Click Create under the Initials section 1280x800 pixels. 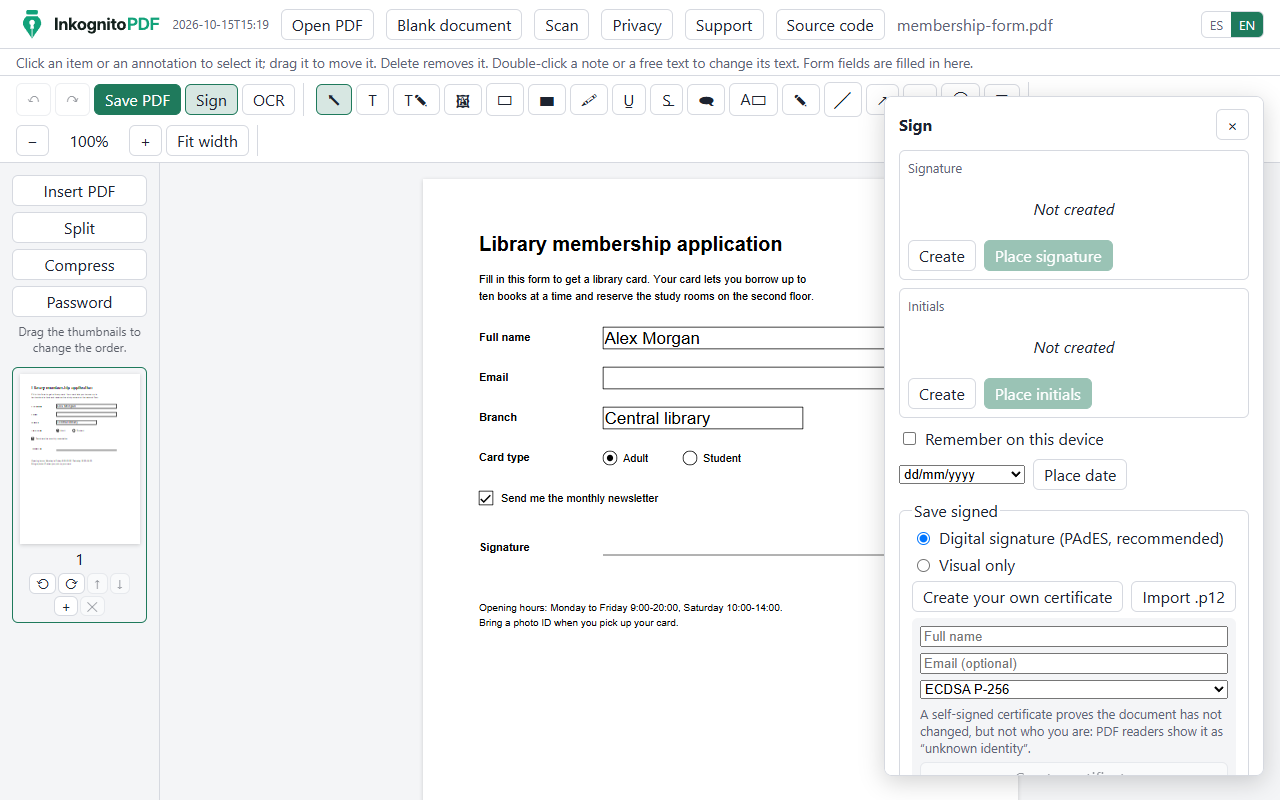coord(942,394)
